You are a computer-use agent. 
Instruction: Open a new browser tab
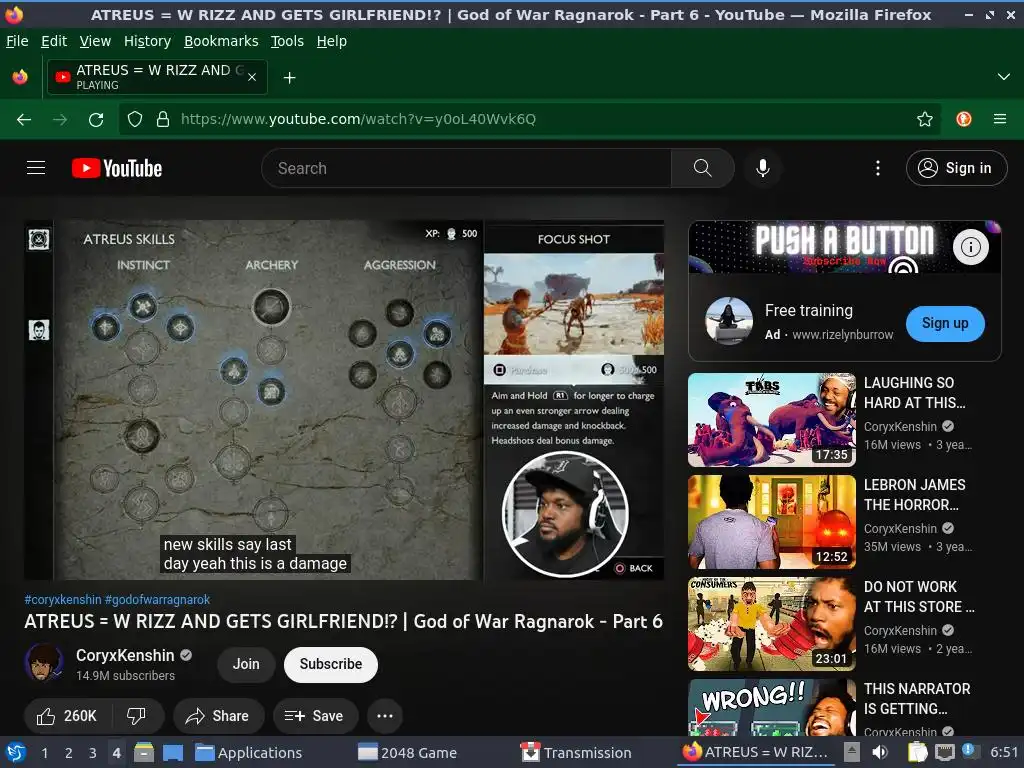289,78
